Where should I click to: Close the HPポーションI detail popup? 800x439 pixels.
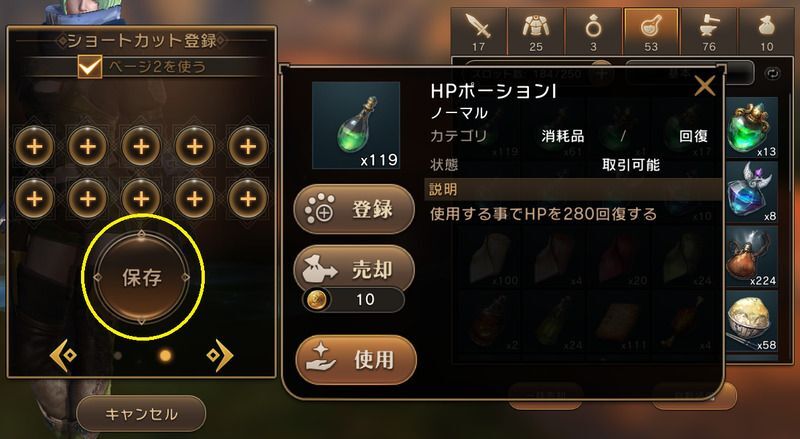(x=705, y=87)
